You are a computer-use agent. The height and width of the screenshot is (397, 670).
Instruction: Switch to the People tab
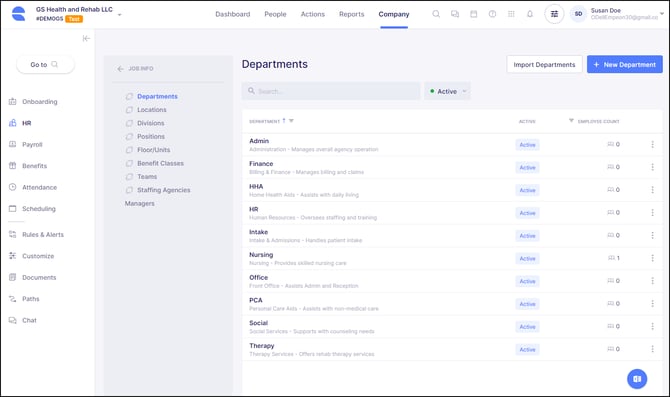click(x=275, y=14)
